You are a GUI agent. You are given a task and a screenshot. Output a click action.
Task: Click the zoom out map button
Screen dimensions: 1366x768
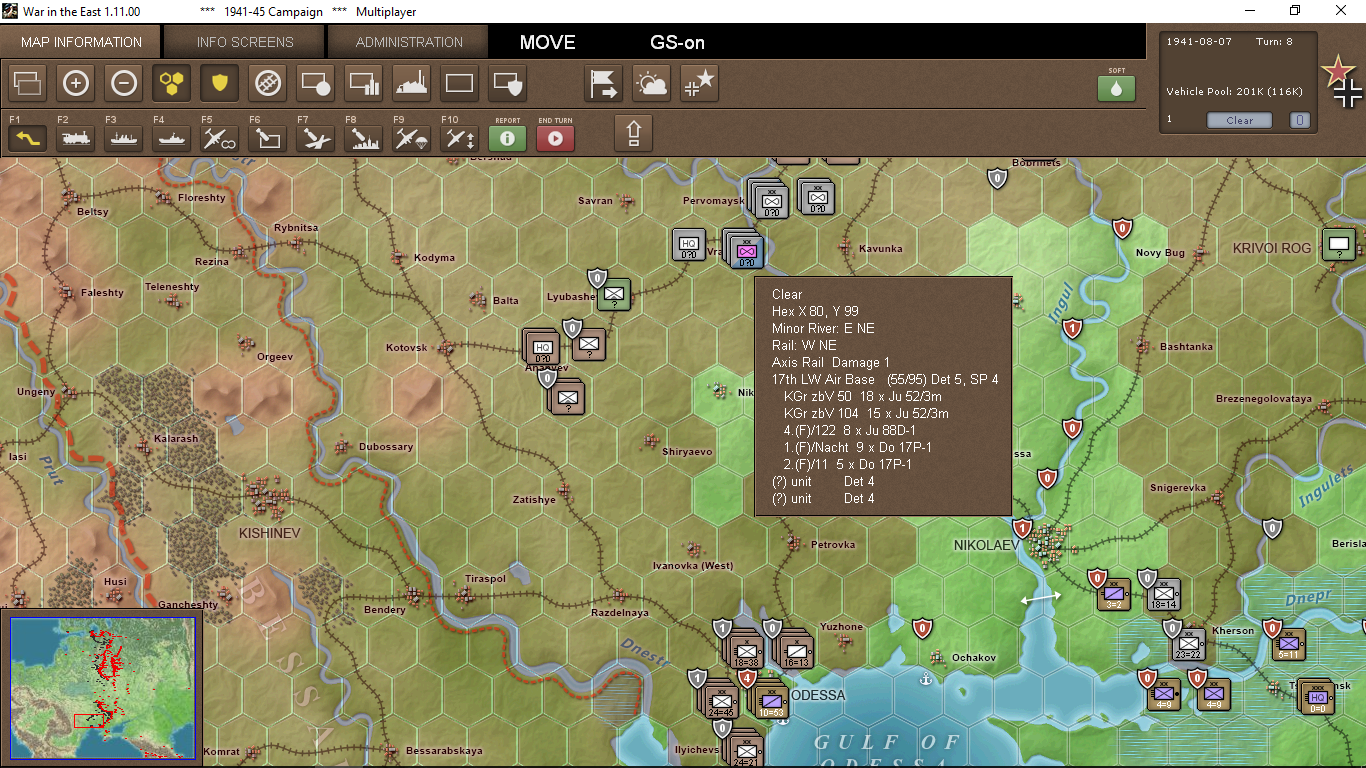point(124,83)
